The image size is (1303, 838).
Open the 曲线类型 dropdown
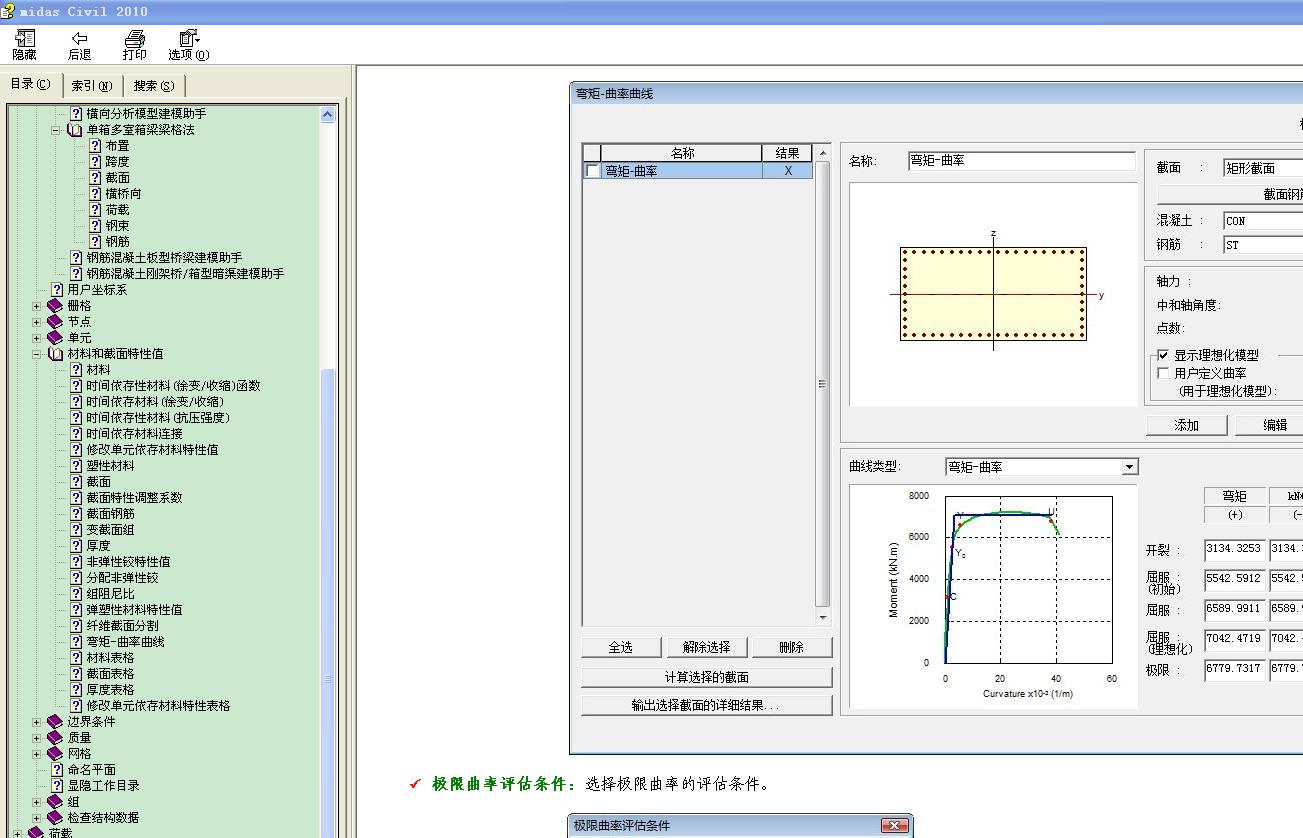[x=1129, y=467]
